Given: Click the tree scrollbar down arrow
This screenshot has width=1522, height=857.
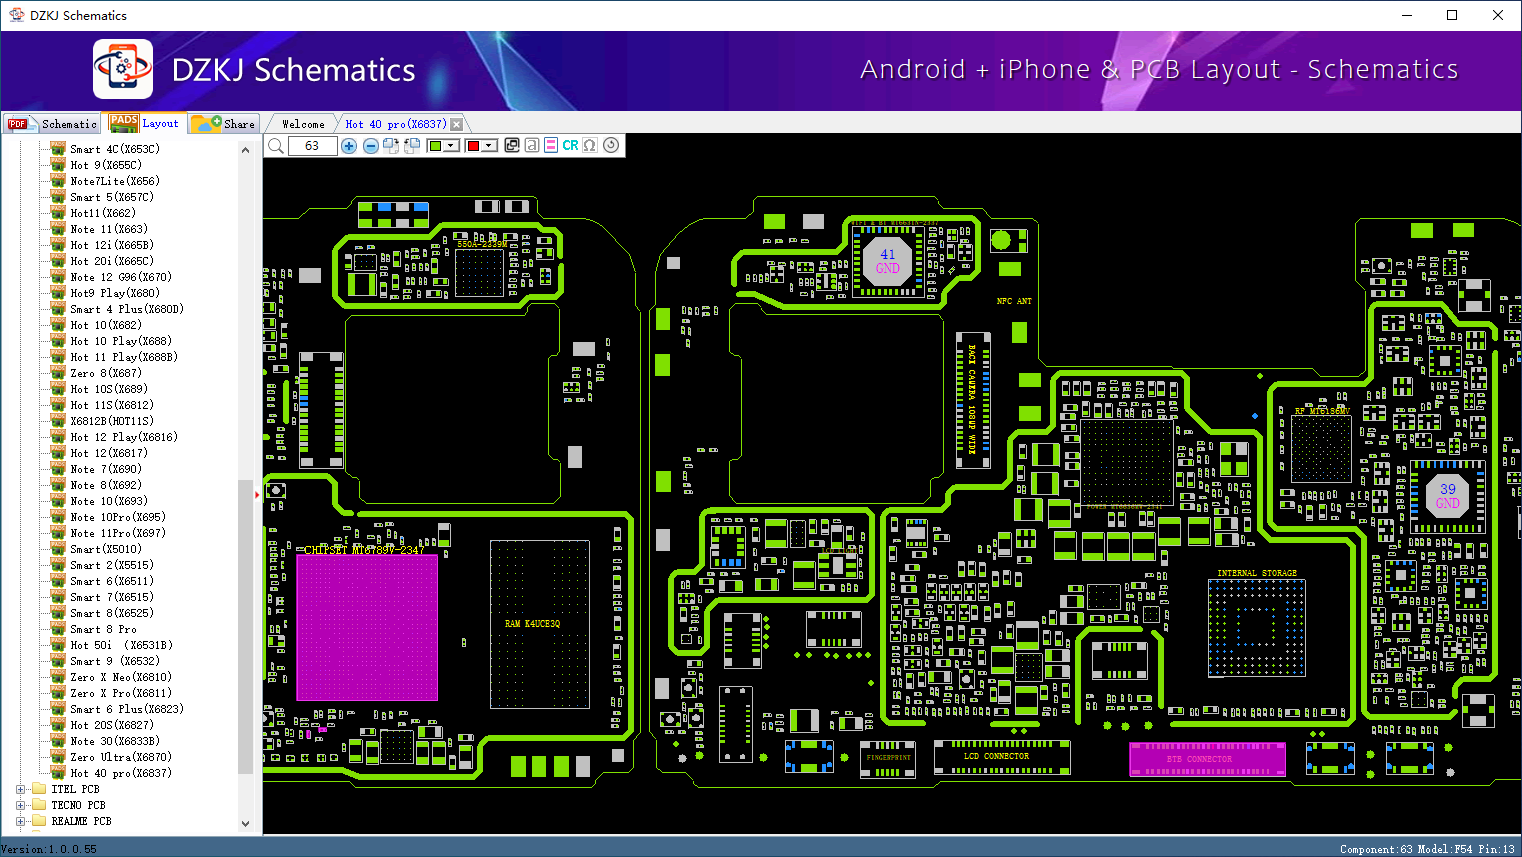Looking at the screenshot, I should [246, 824].
